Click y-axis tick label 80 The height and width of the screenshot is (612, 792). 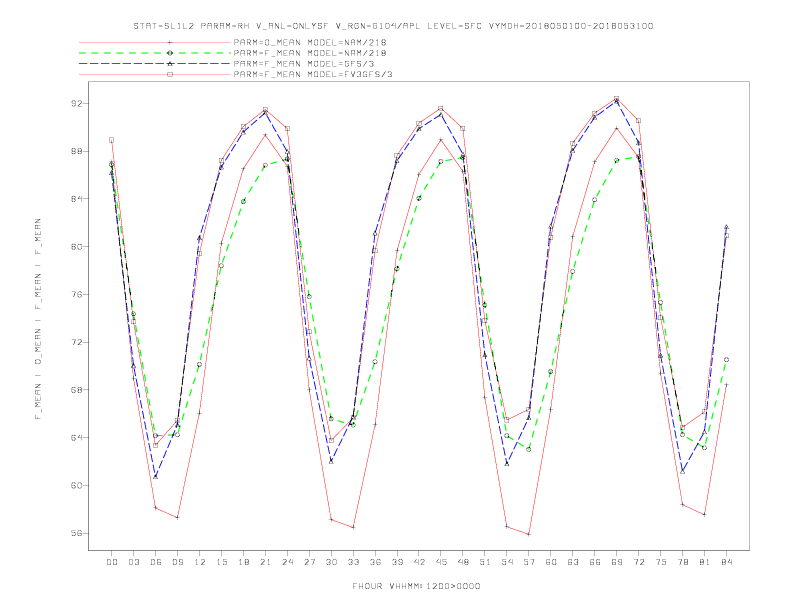point(75,246)
